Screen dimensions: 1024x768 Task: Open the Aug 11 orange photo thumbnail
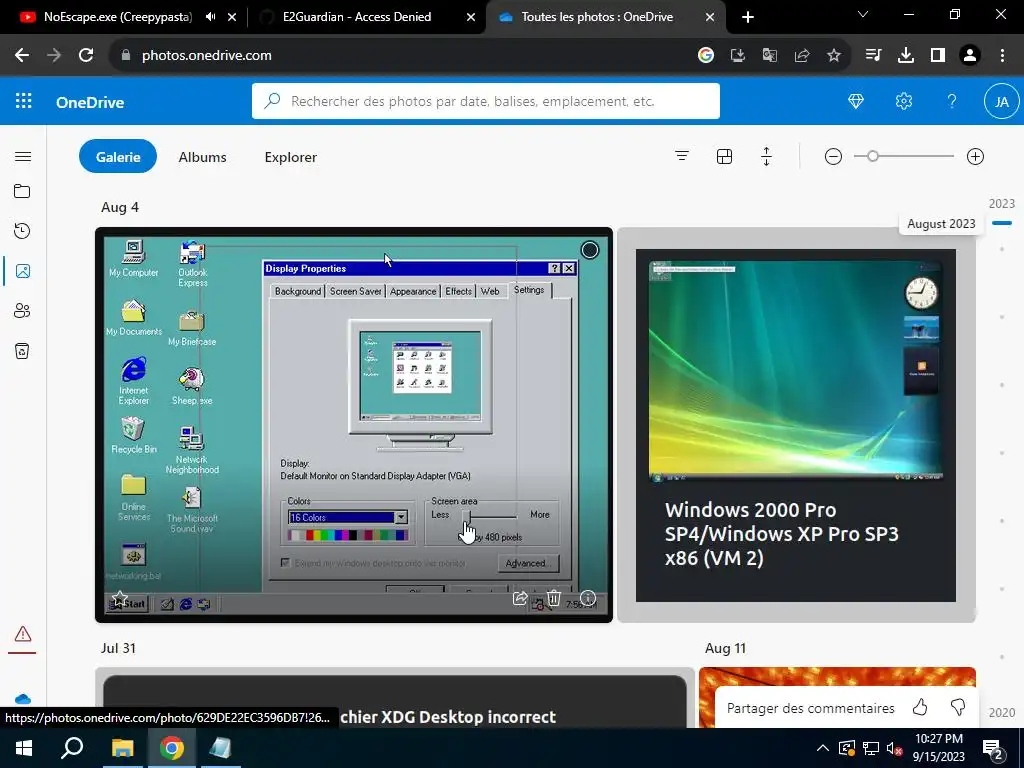837,697
